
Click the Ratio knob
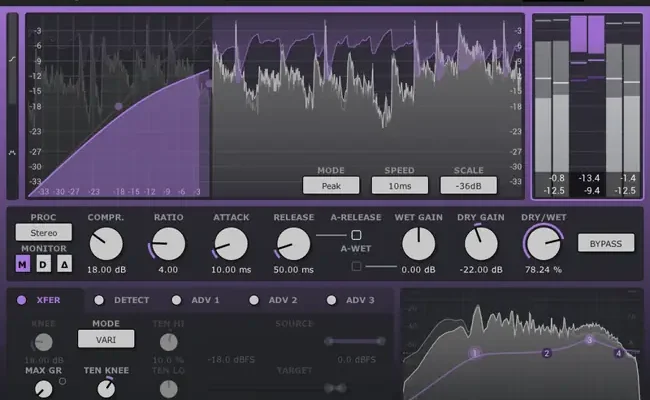pyautogui.click(x=168, y=243)
